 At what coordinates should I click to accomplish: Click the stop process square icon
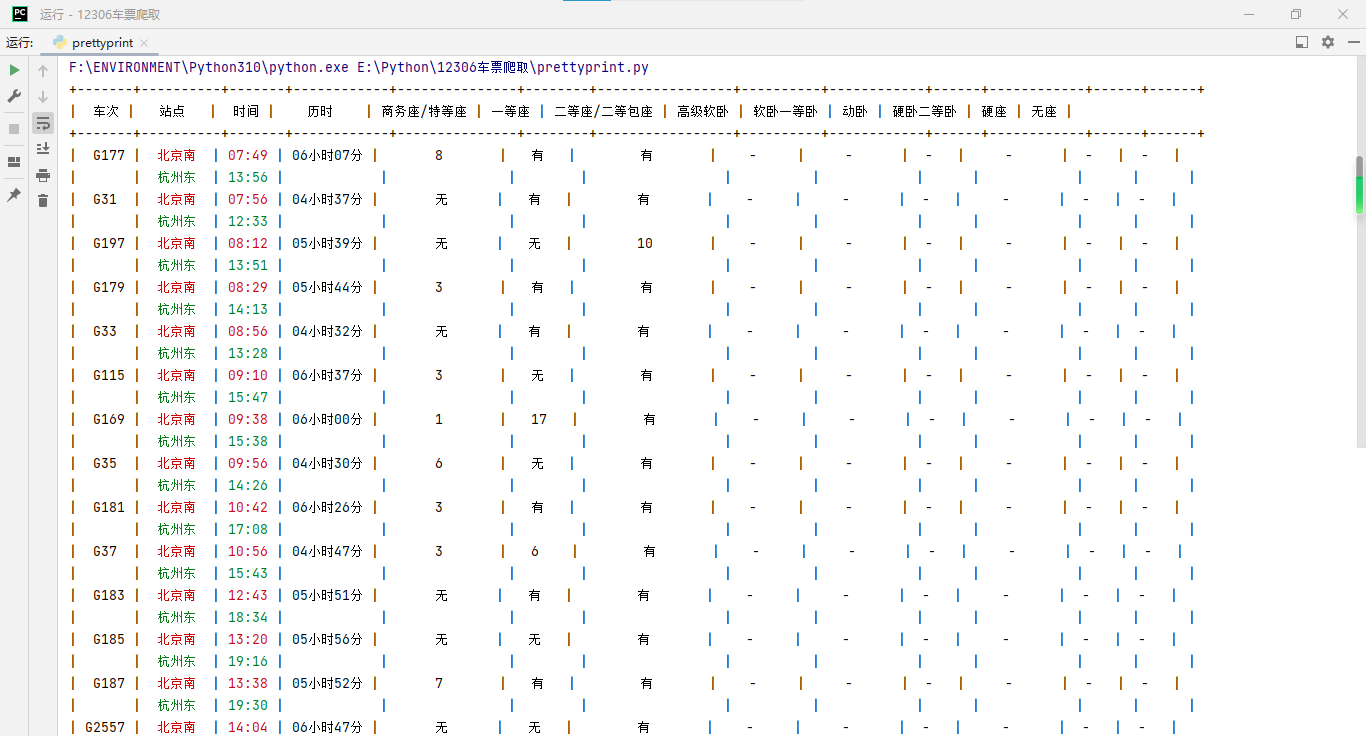pyautogui.click(x=14, y=129)
